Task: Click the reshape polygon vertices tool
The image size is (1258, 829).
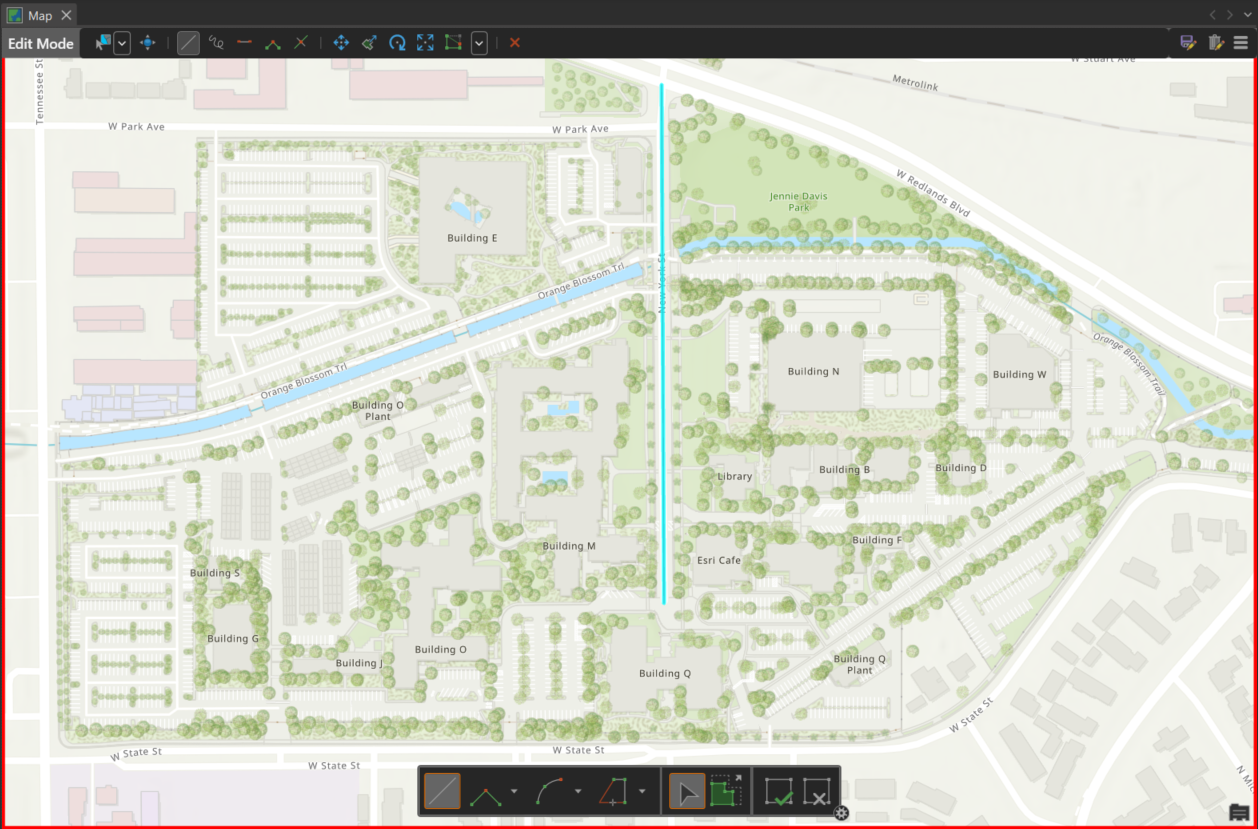Action: (453, 43)
